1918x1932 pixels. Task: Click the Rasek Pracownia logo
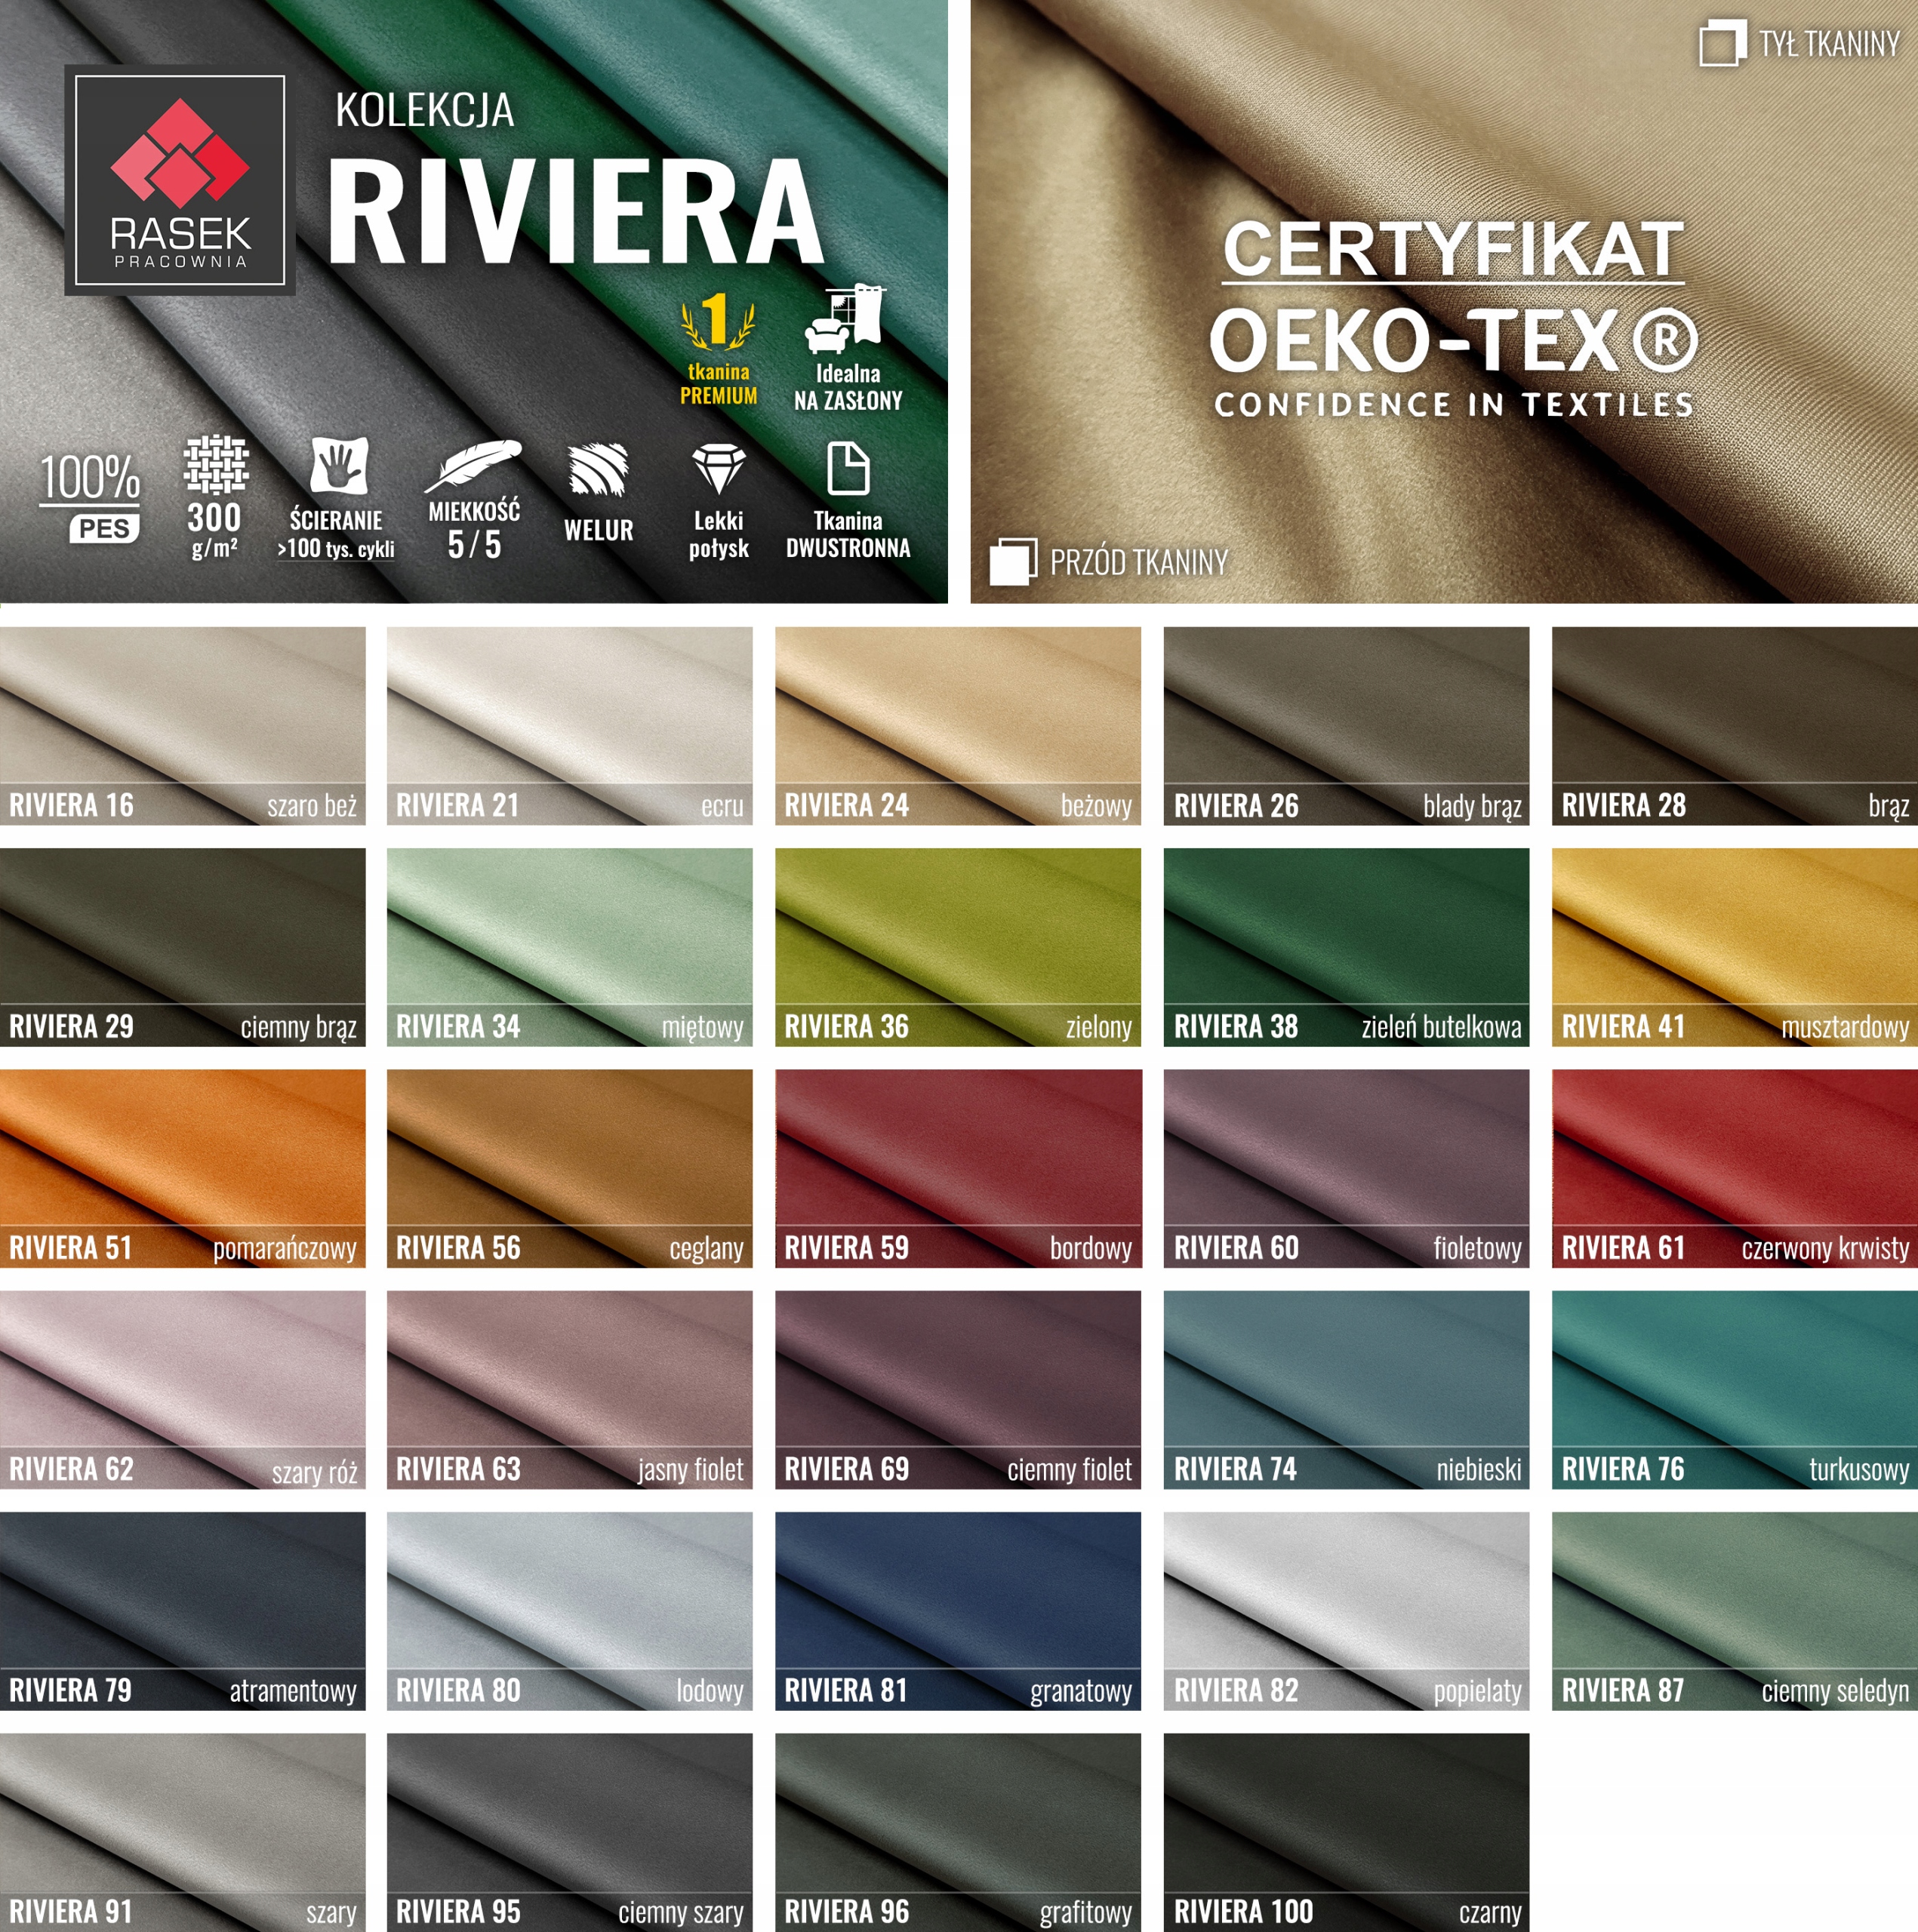point(180,181)
